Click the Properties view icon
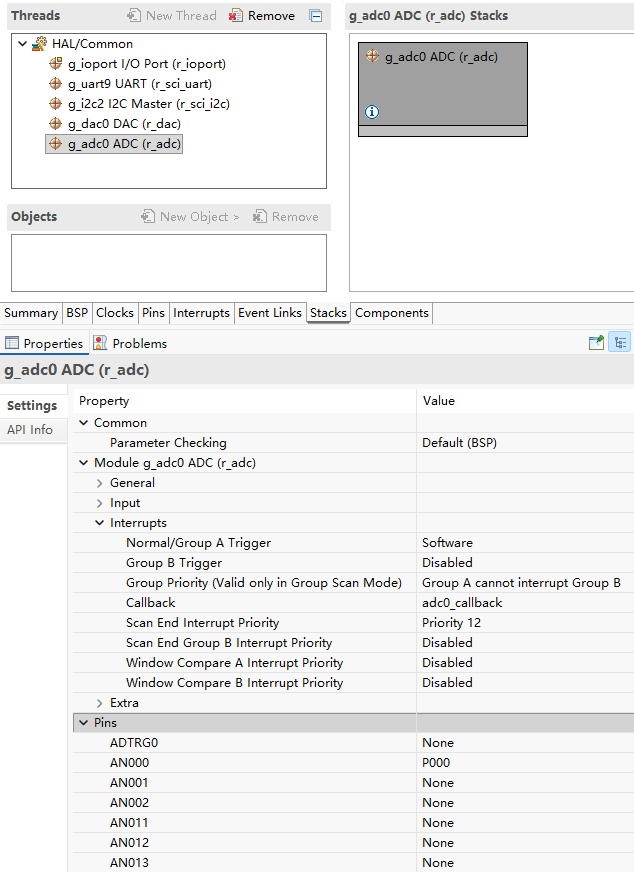This screenshot has height=872, width=634. tap(12, 343)
